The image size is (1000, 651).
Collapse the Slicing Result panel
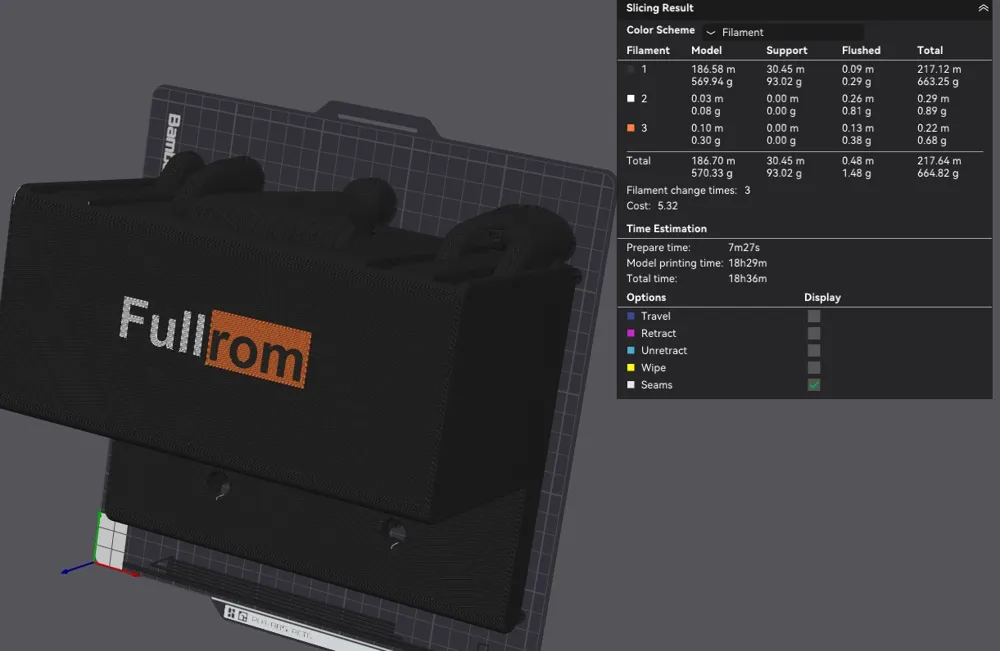point(983,8)
